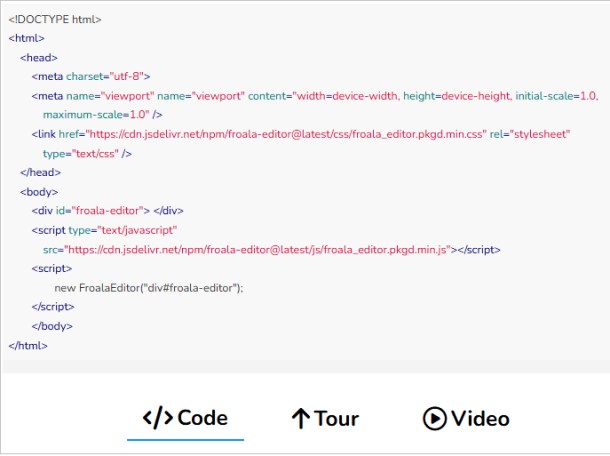Click the opening head tag

pyautogui.click(x=39, y=58)
